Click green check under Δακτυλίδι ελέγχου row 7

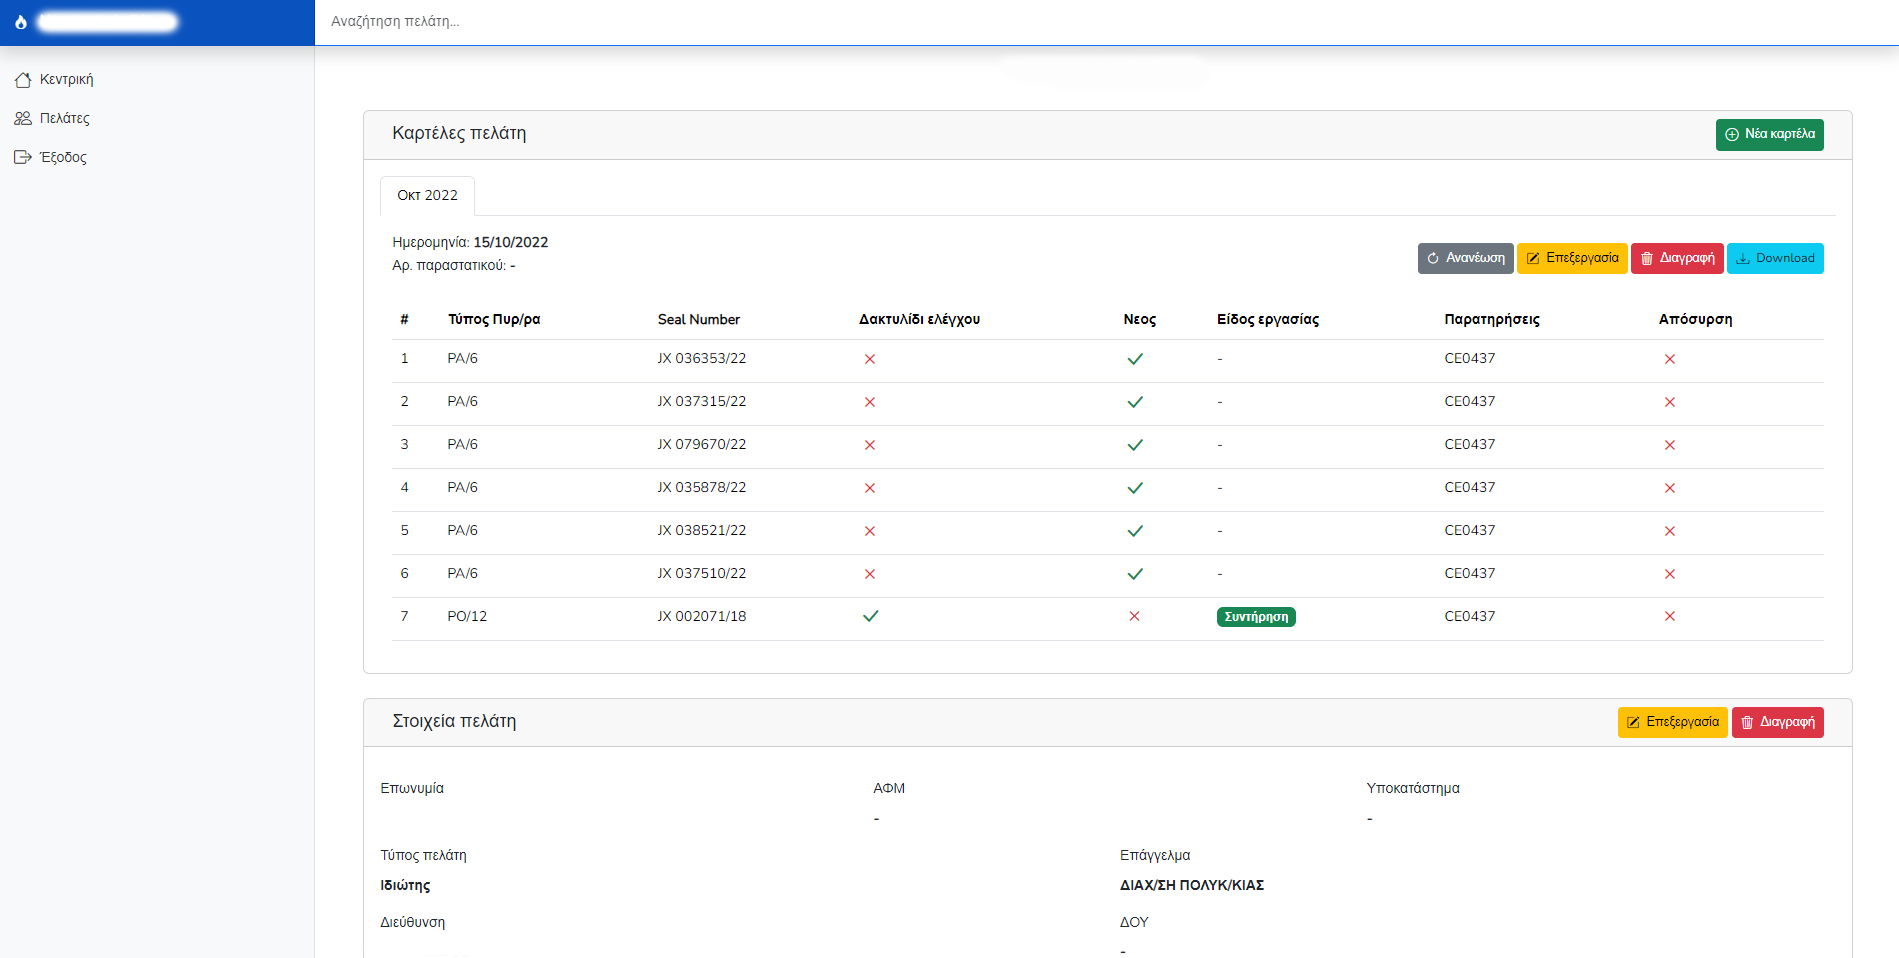[870, 616]
